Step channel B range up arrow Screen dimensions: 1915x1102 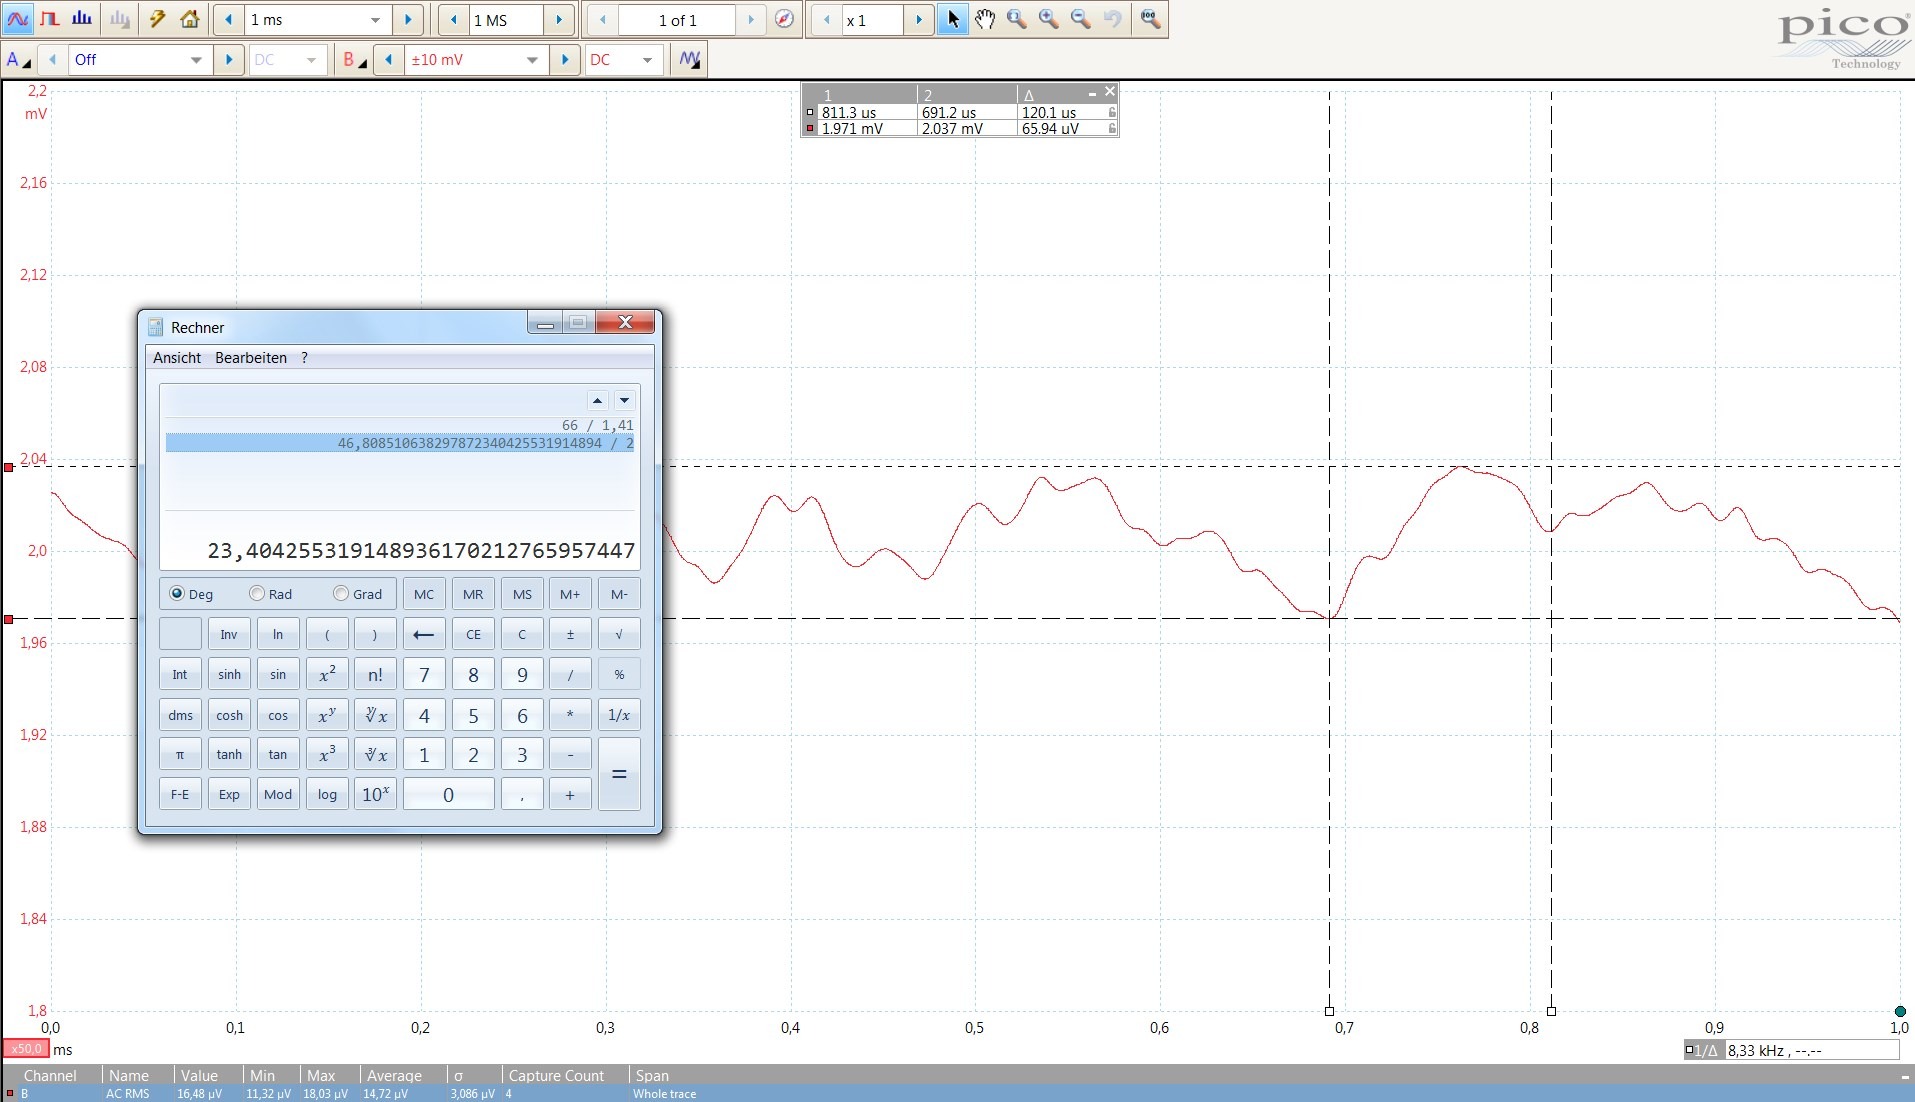coord(565,60)
